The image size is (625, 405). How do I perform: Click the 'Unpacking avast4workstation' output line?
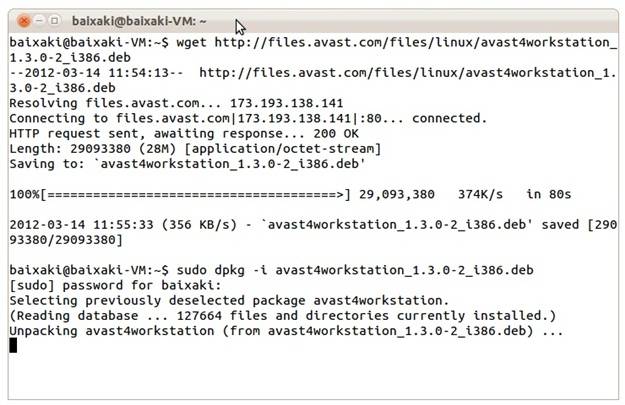286,331
